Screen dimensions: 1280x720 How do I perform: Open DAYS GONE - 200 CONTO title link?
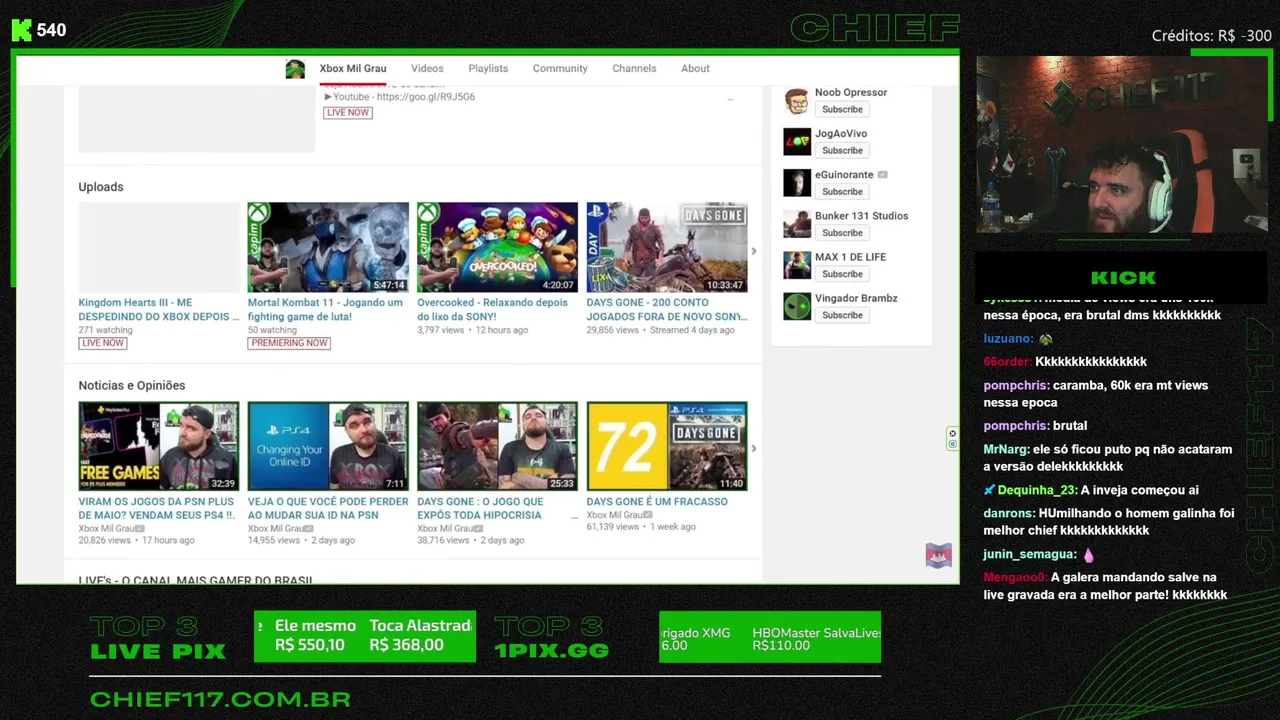tap(666, 309)
